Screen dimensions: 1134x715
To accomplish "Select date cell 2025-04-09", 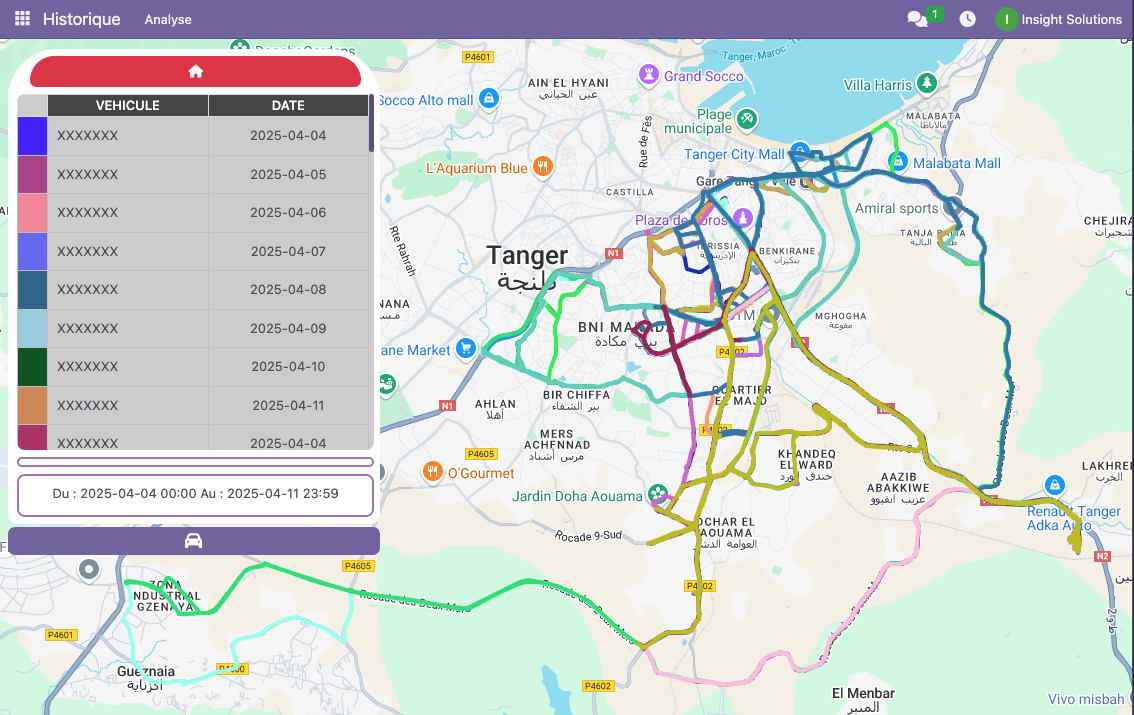I will point(288,328).
